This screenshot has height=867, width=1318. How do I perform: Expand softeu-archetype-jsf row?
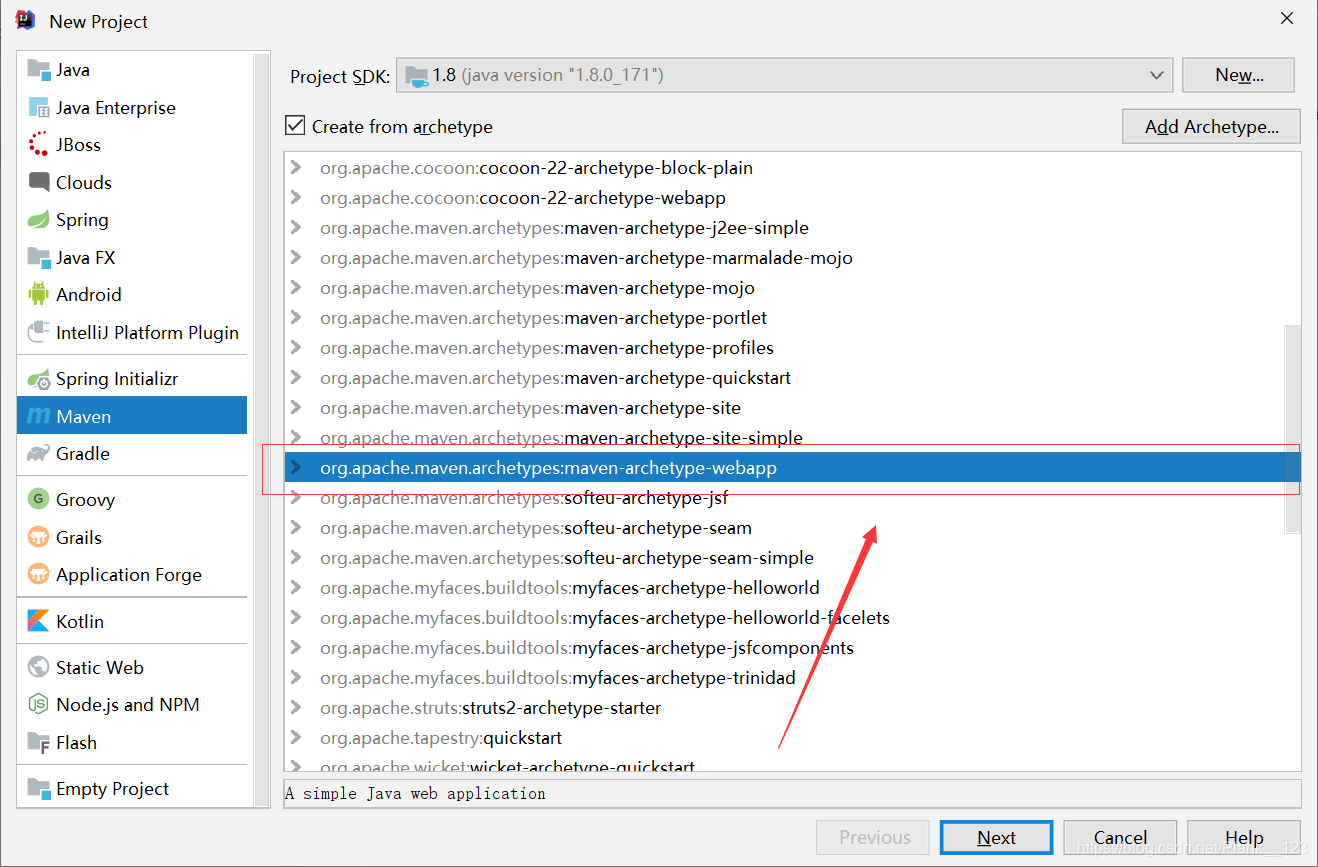tap(295, 498)
